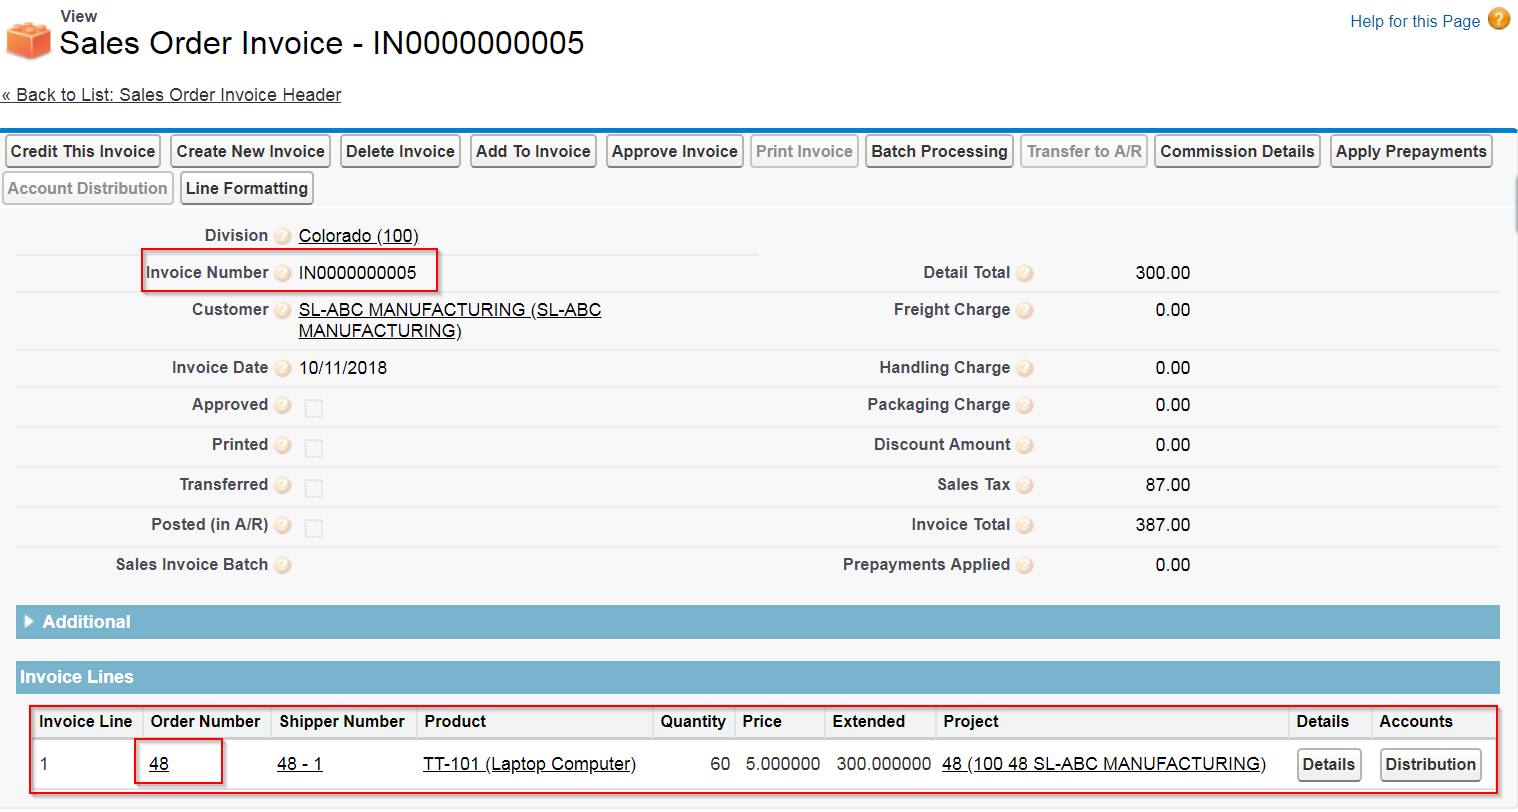Open the Colorado (100) division link
The width and height of the screenshot is (1518, 812).
pos(359,236)
